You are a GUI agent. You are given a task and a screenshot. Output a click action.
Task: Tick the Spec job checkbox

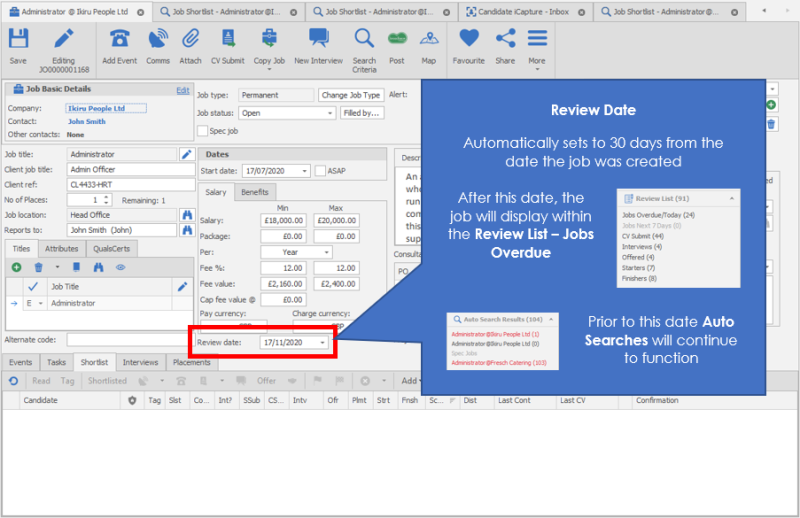coord(202,131)
